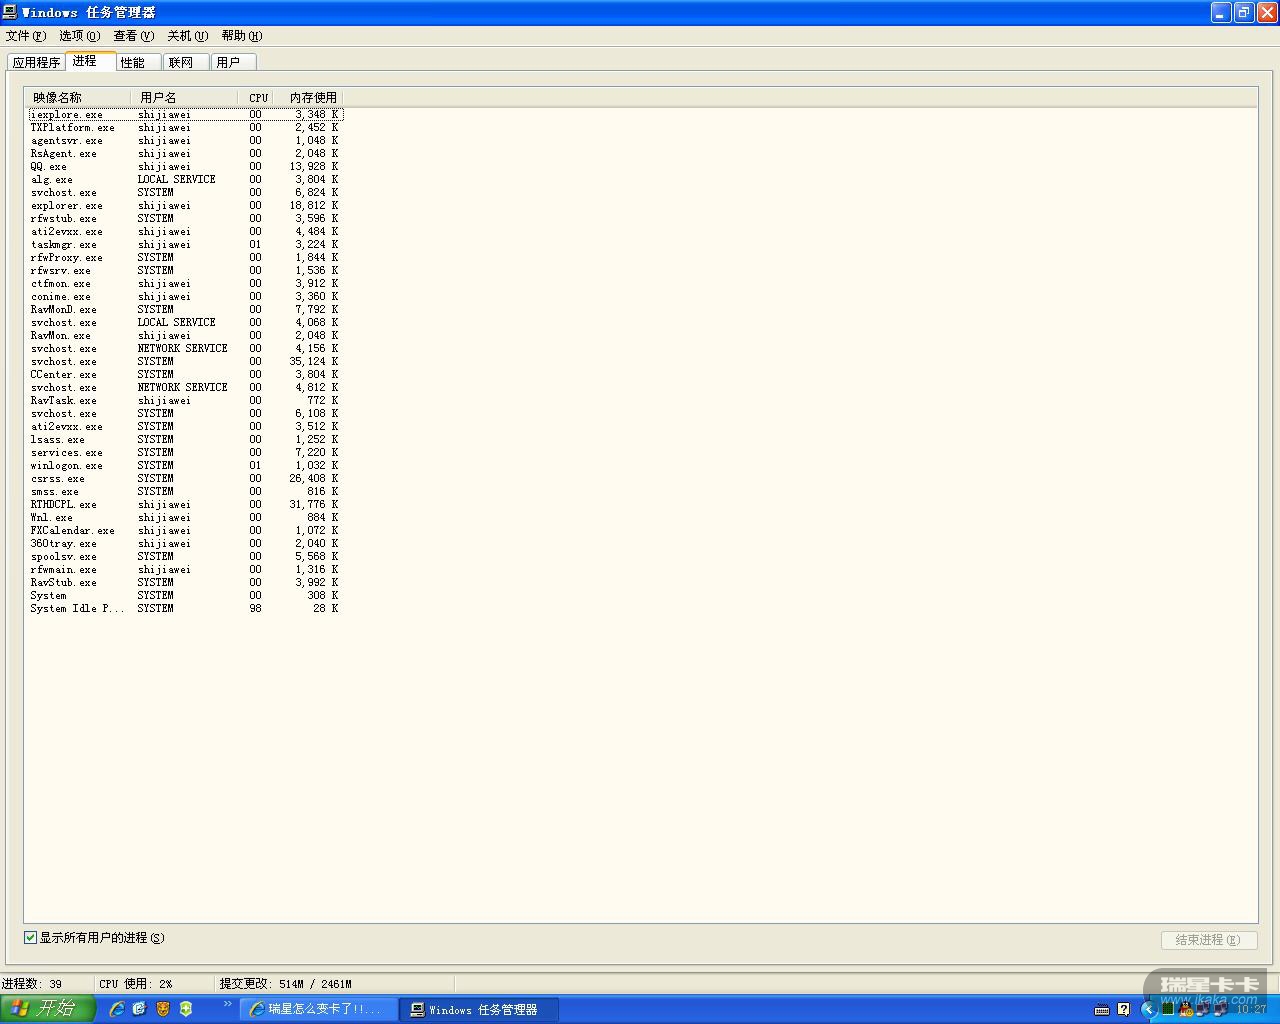
Task: Select the FXCalendar.exe process row
Action: coord(186,531)
